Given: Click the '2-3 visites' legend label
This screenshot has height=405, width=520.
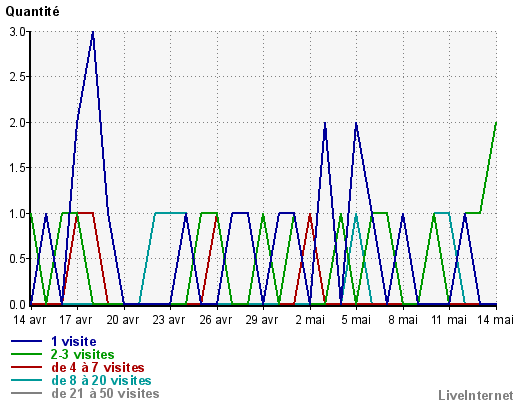Looking at the screenshot, I should click(x=83, y=354).
